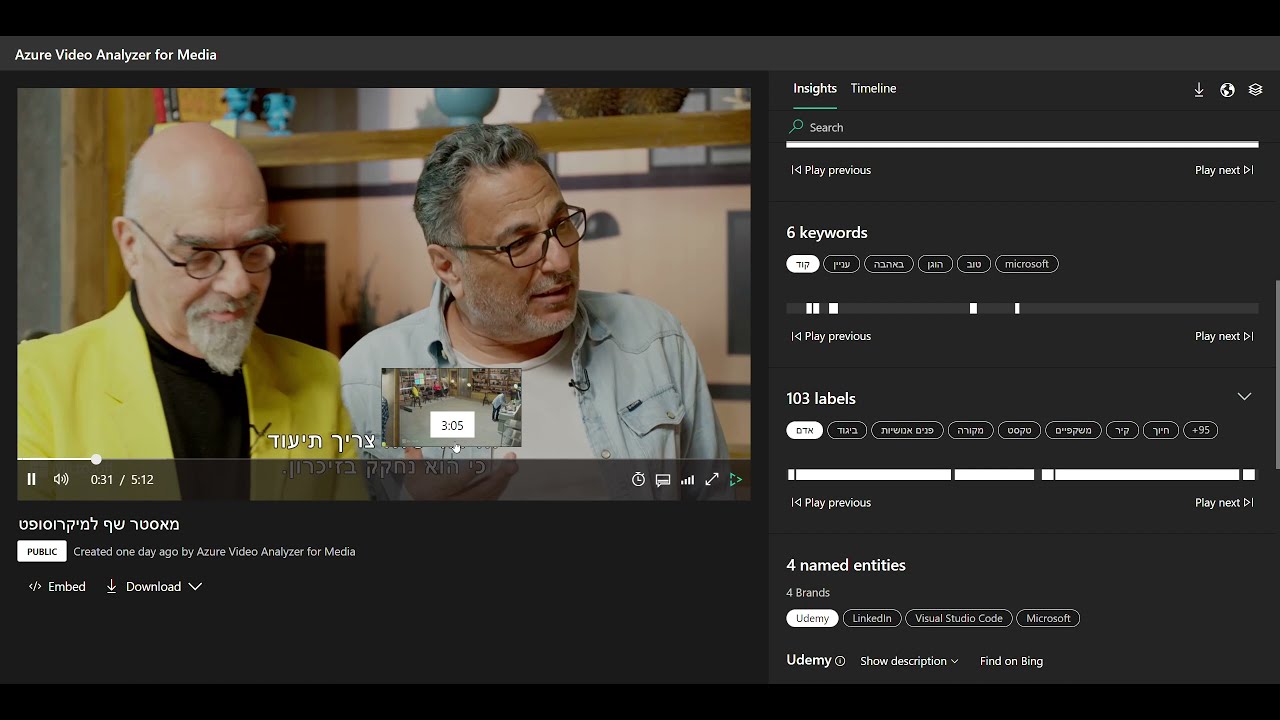1280x720 pixels.
Task: Play next in the labels section
Action: click(1224, 502)
